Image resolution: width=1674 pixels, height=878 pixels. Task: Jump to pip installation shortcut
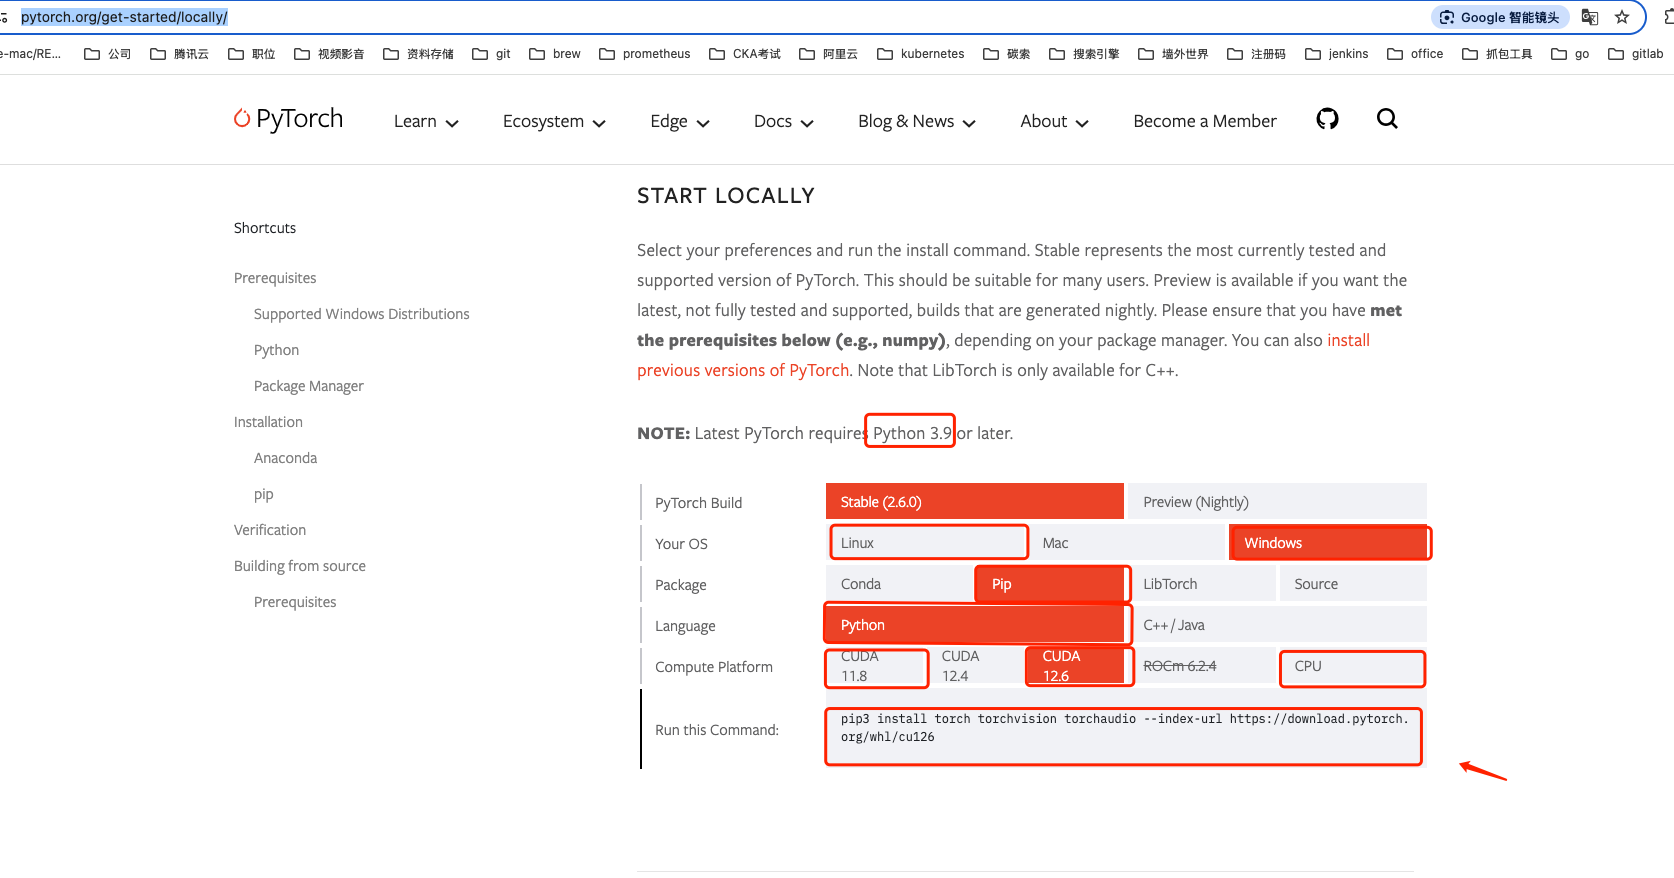pos(263,494)
